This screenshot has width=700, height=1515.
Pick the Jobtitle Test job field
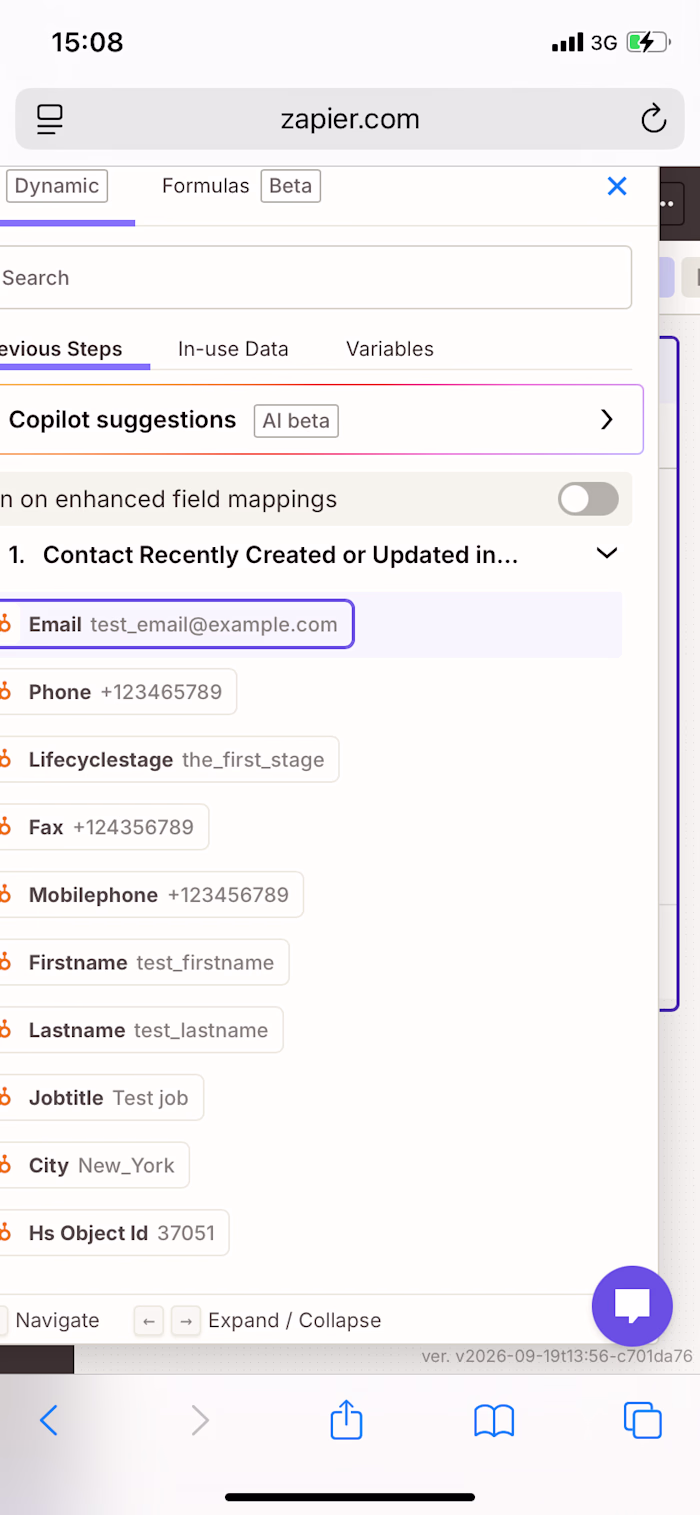point(101,1098)
